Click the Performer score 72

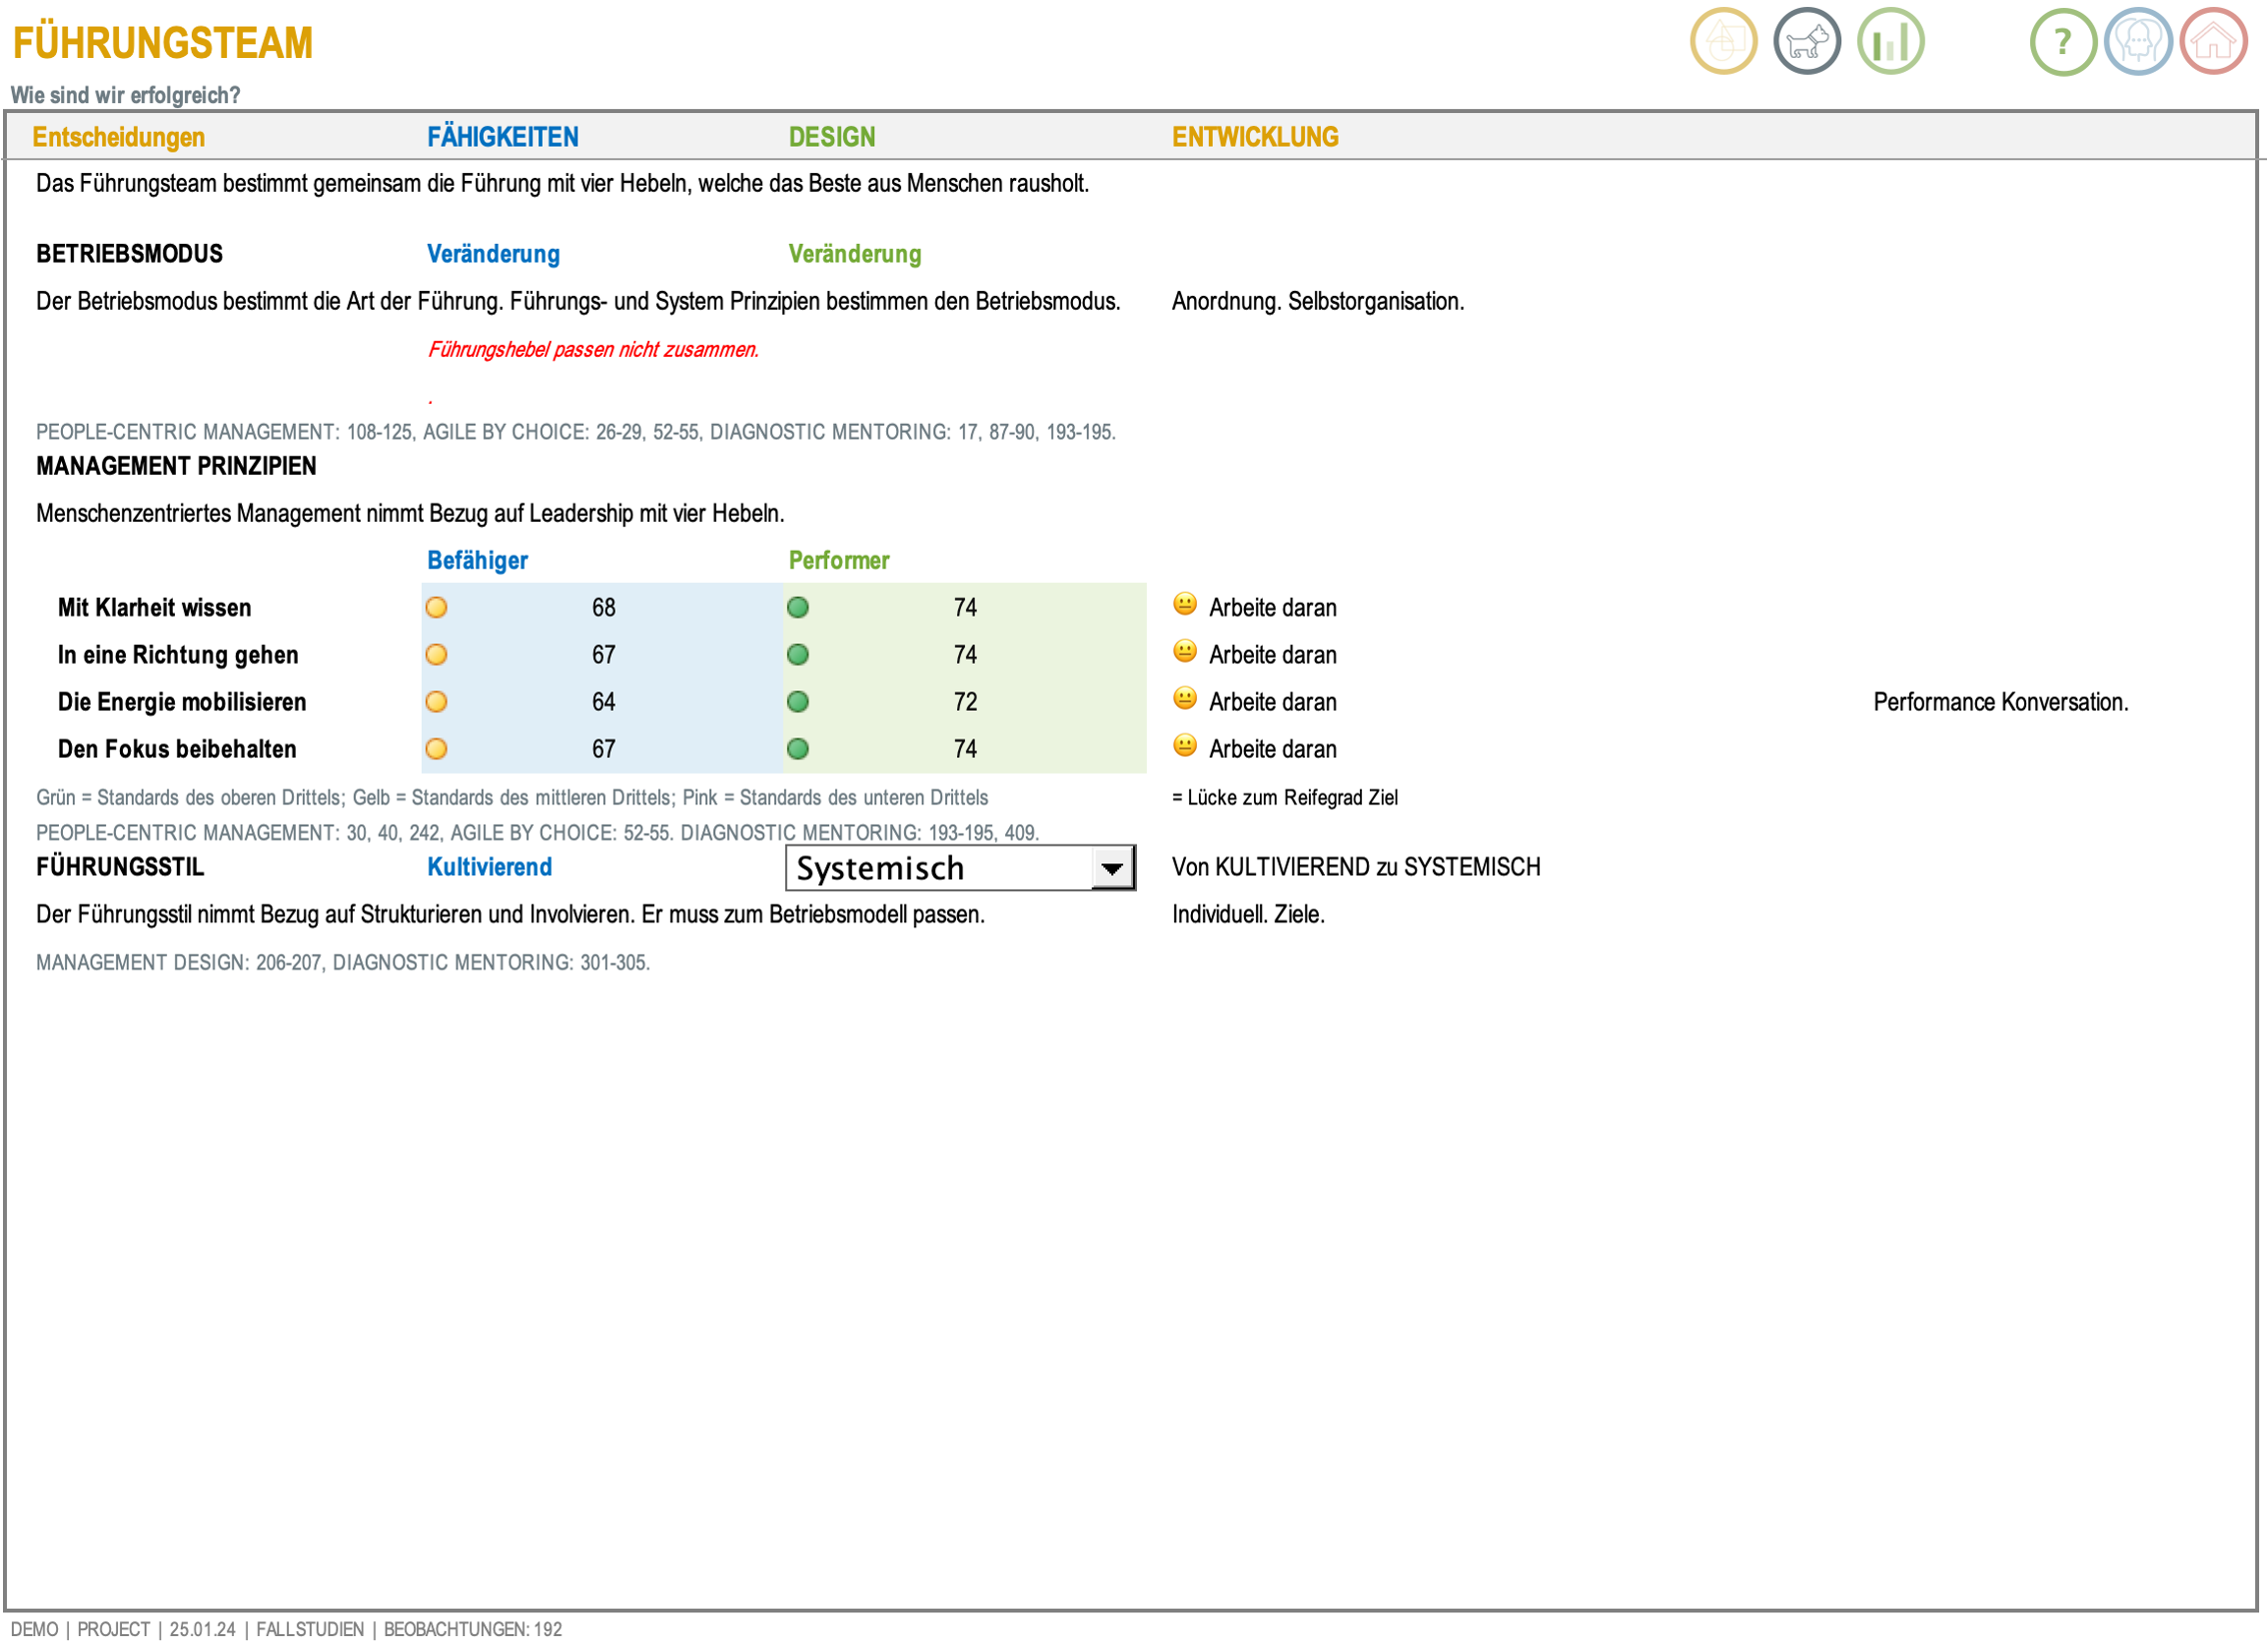click(965, 702)
